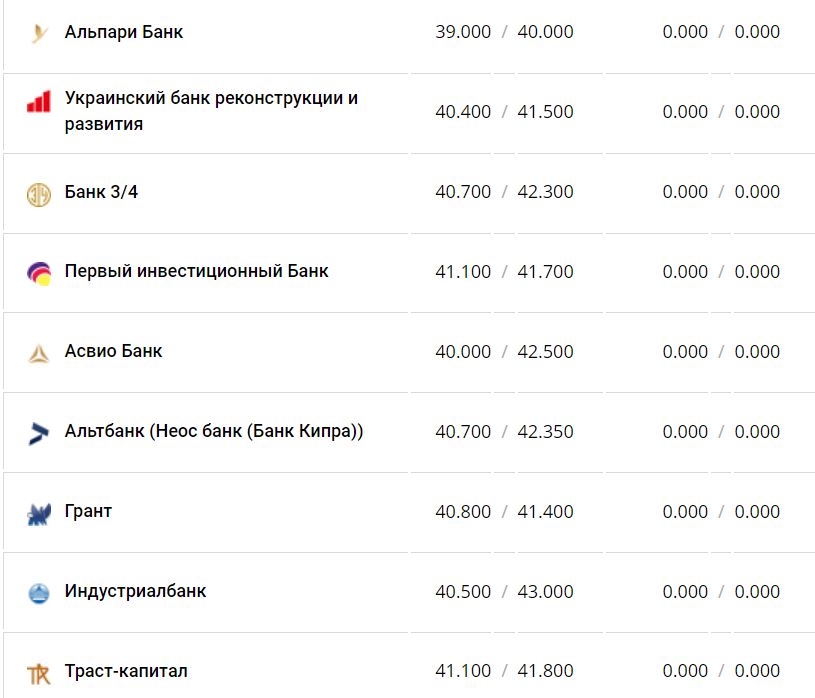Click the Грант bank logo icon

pyautogui.click(x=39, y=514)
